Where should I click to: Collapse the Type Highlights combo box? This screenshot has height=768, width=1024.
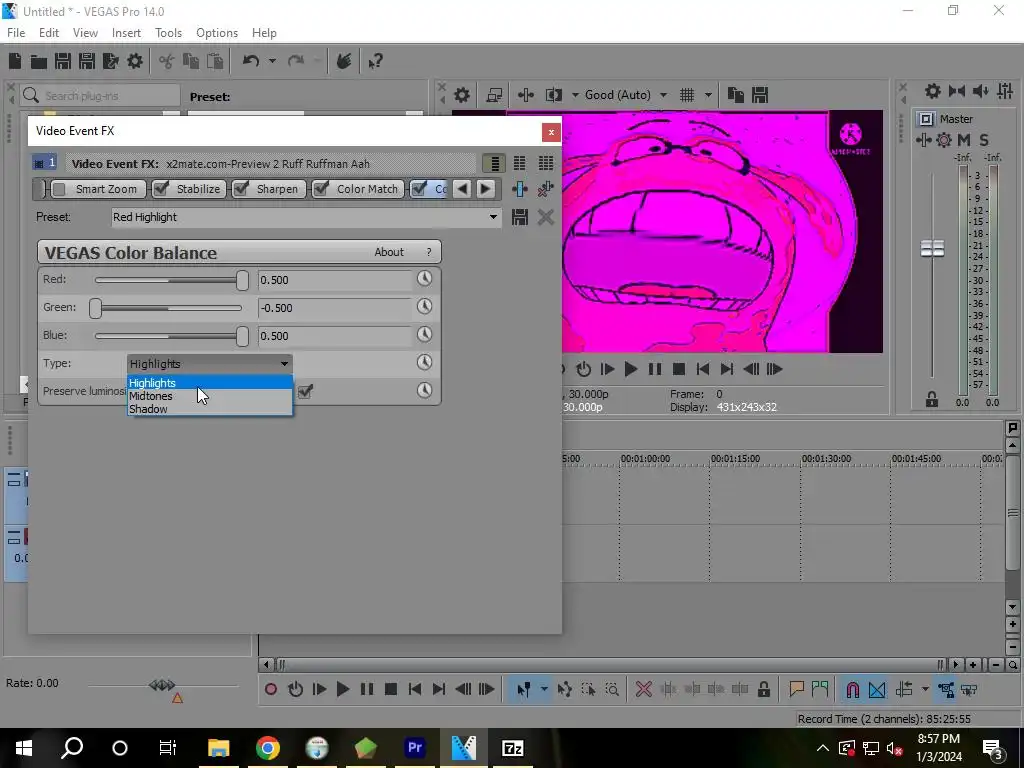(284, 364)
